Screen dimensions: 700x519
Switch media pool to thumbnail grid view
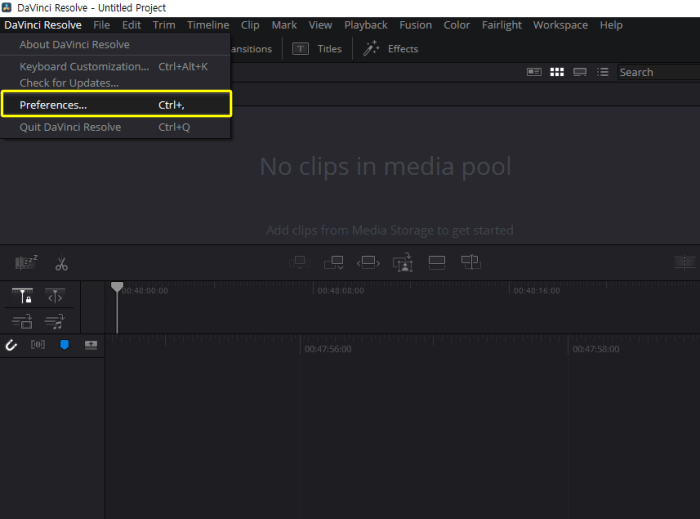tap(557, 72)
